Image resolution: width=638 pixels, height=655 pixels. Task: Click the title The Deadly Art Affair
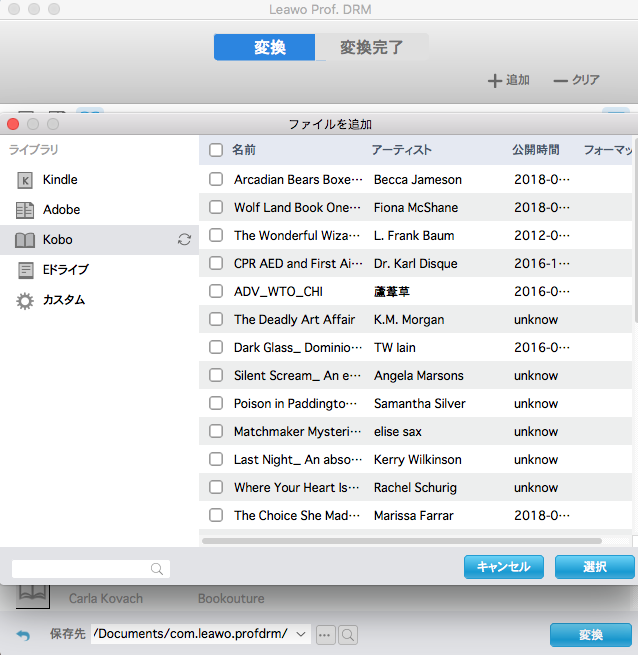click(x=295, y=320)
